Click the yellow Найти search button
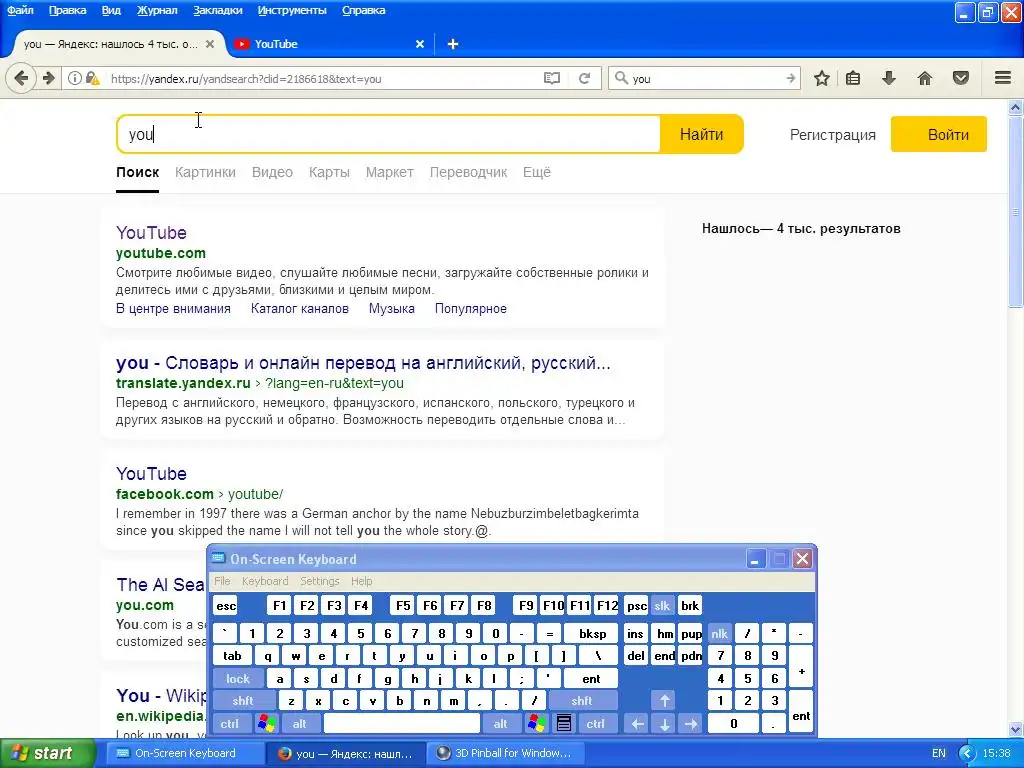 point(701,135)
